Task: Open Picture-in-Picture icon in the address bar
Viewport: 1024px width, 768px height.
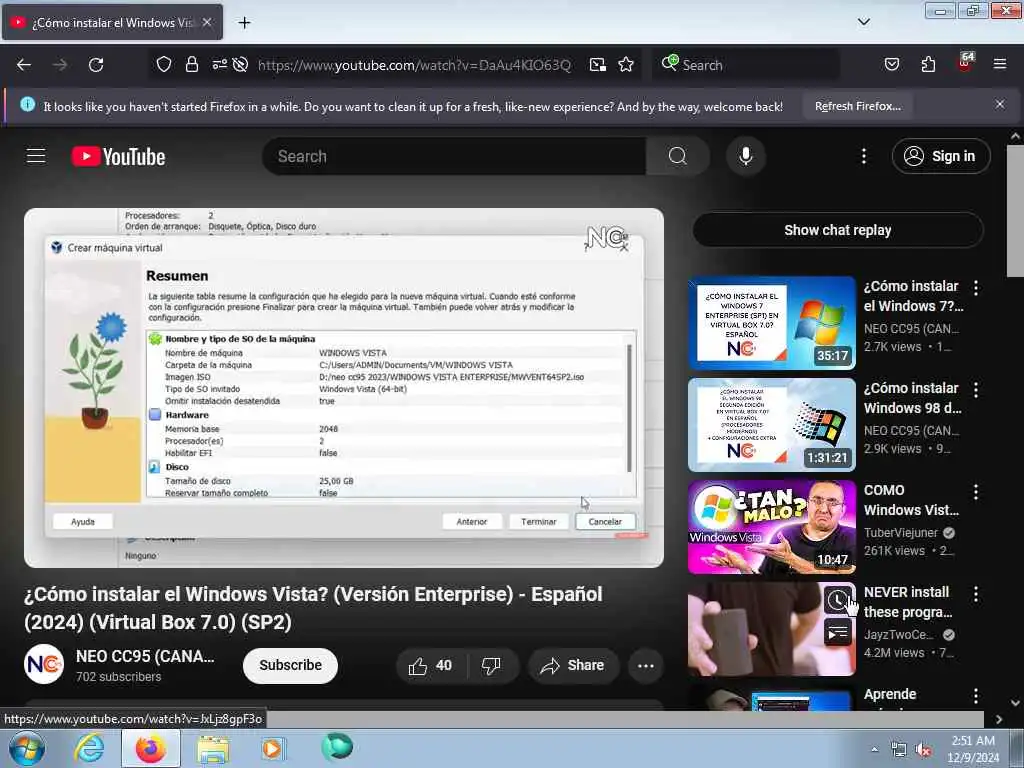Action: (598, 65)
